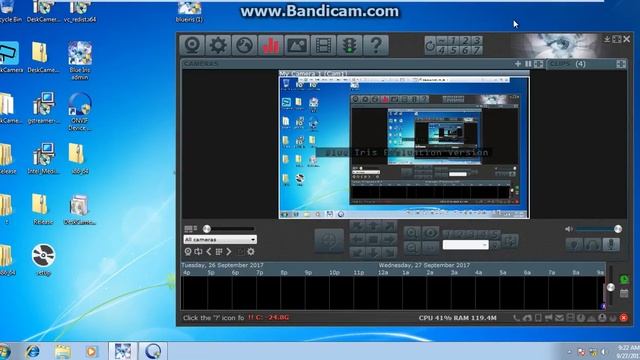Select profile number 1
This screenshot has height=360, width=640.
453,40
